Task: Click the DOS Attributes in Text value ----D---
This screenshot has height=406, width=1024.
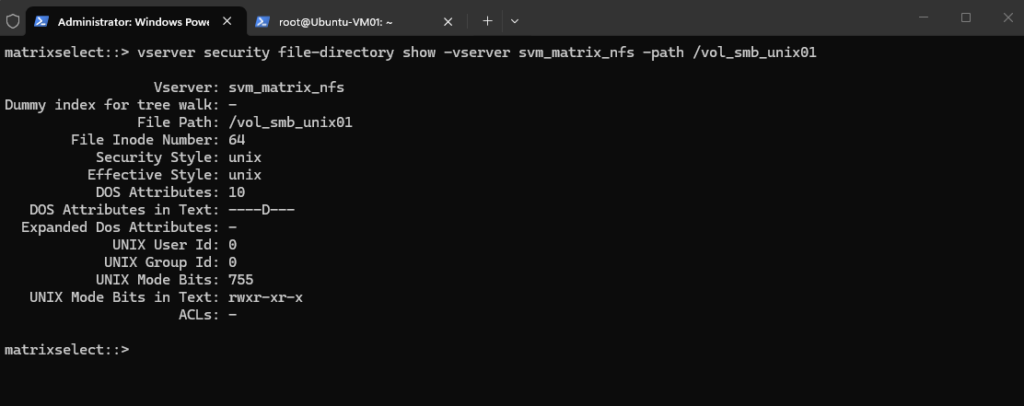Action: [x=262, y=210]
